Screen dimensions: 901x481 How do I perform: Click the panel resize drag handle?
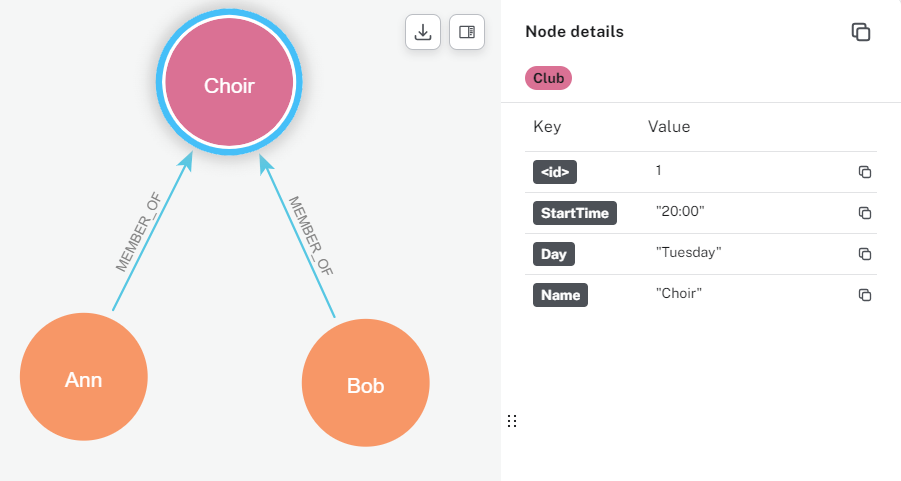click(512, 421)
